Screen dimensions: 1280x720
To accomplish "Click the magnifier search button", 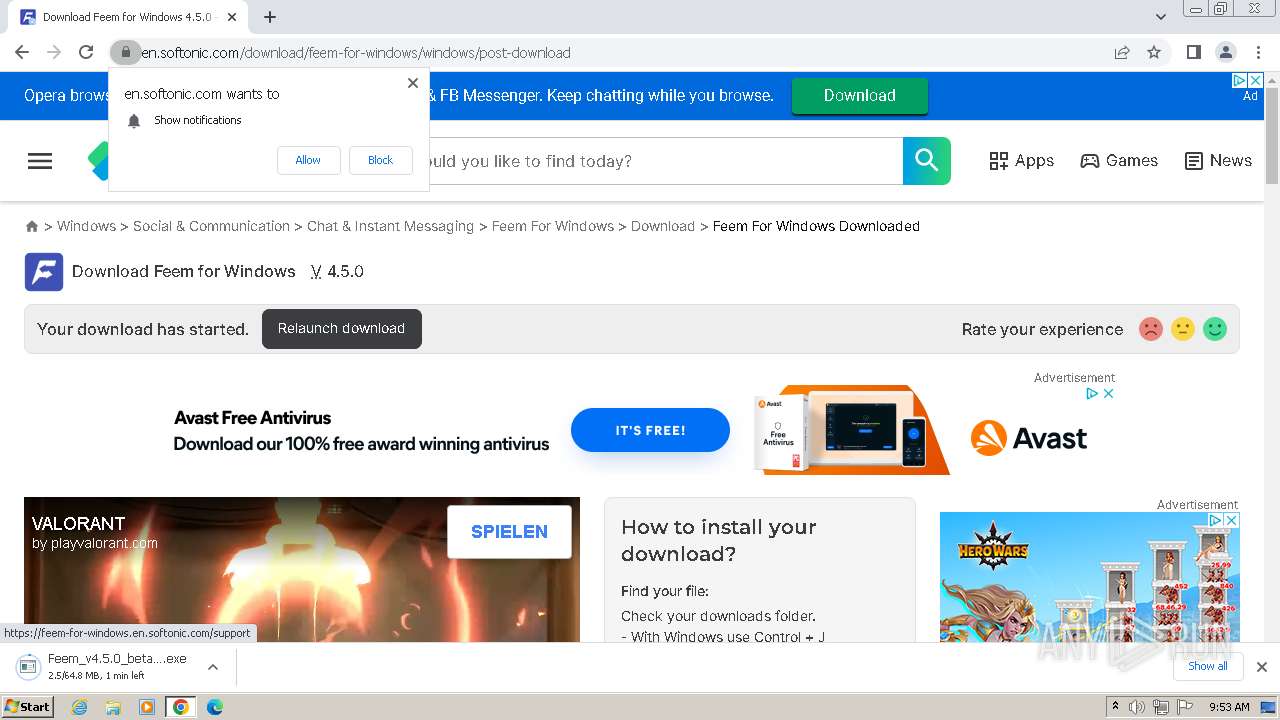I will 927,161.
